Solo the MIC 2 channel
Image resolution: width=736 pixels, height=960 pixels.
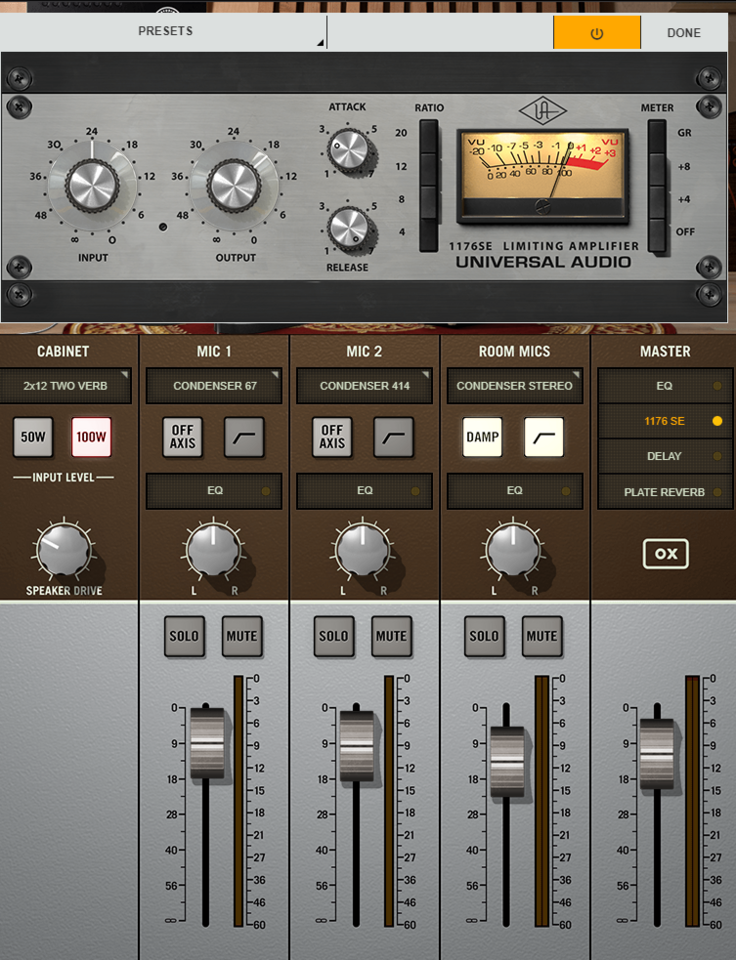(x=334, y=636)
